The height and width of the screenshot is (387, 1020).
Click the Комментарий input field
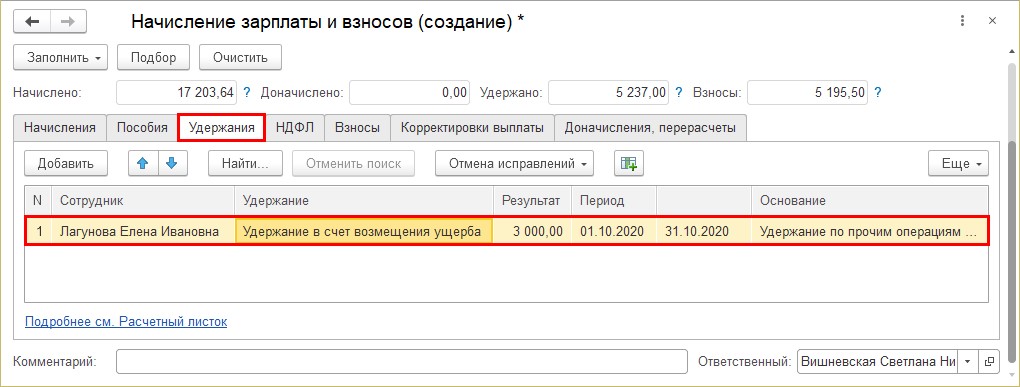click(401, 361)
